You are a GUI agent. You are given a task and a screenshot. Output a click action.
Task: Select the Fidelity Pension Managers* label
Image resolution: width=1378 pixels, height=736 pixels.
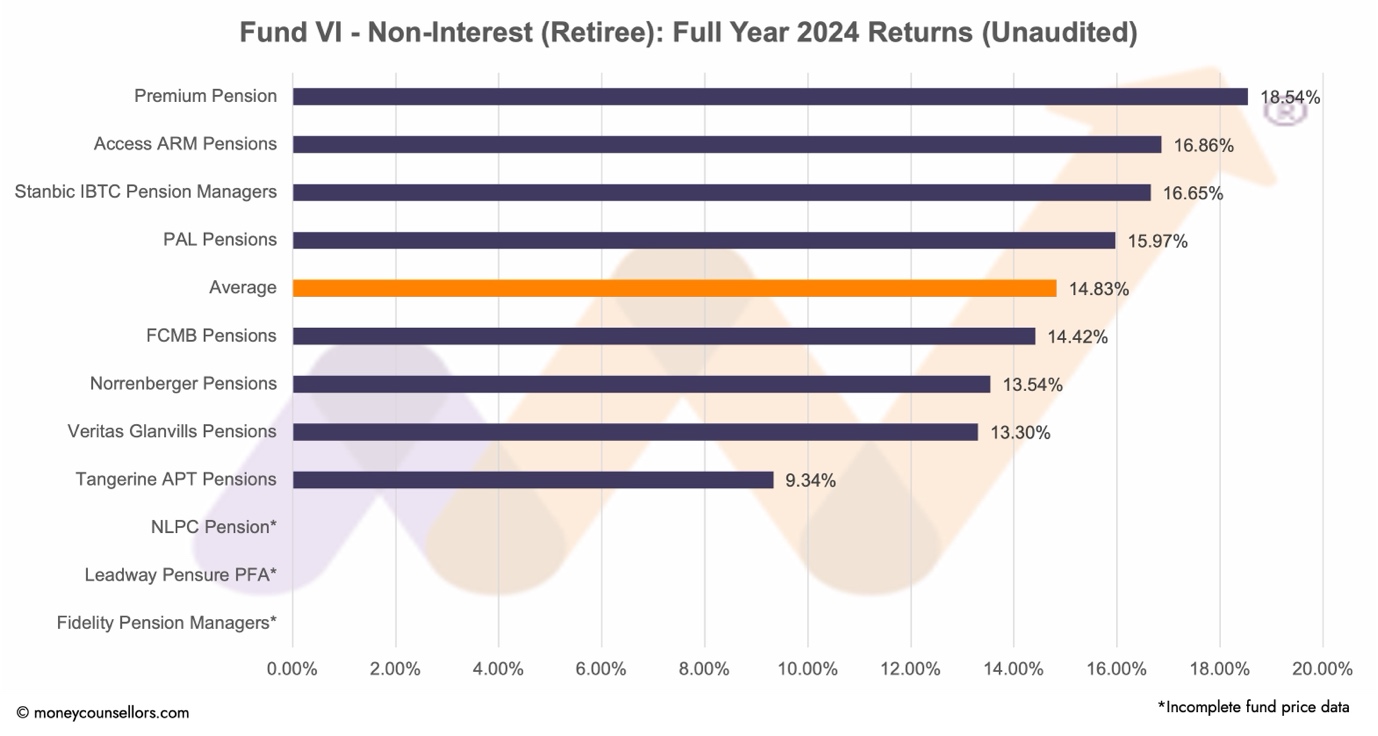click(166, 623)
